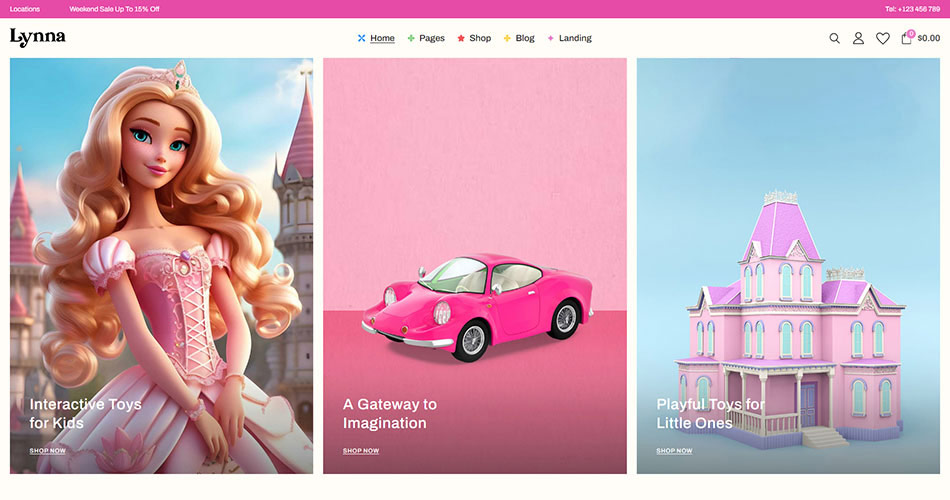Open the search icon in header

(834, 38)
